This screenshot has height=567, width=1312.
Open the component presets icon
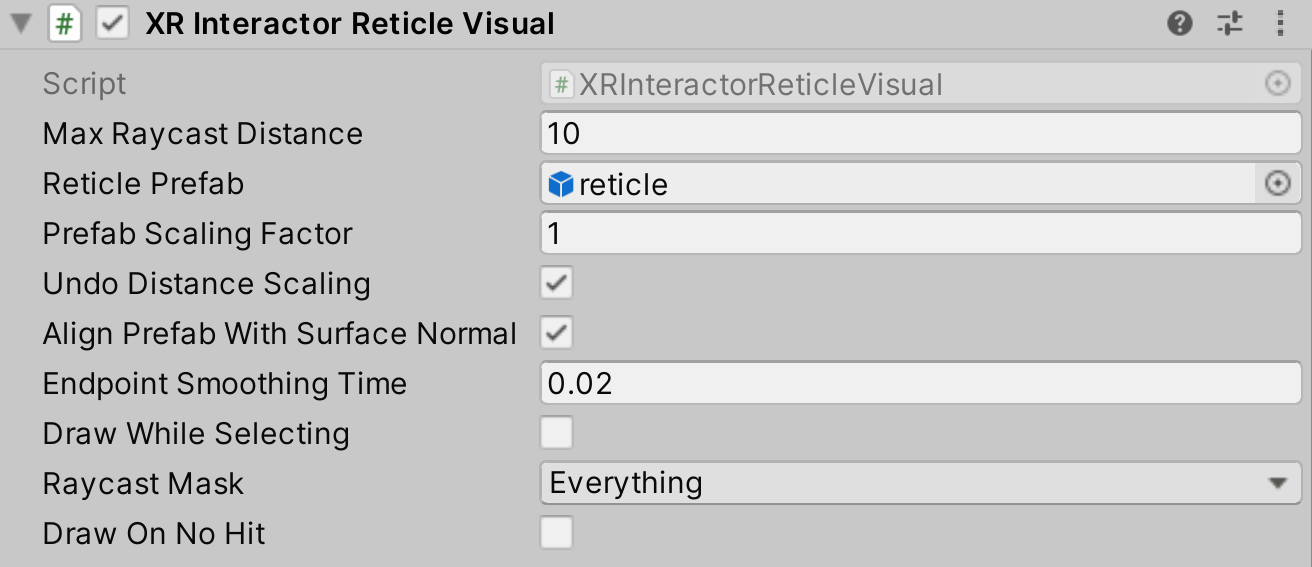point(1230,24)
